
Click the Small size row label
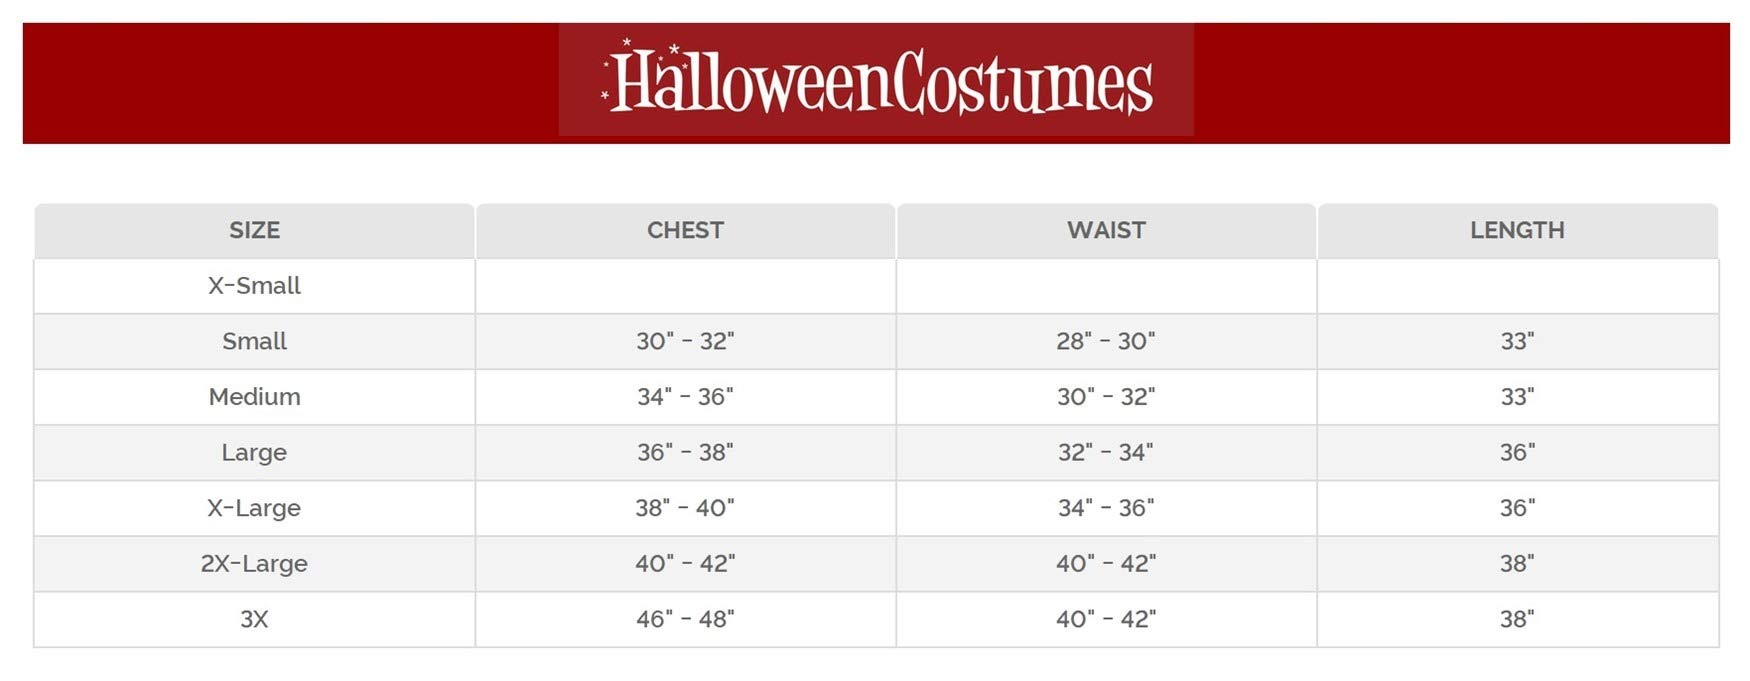[x=254, y=341]
